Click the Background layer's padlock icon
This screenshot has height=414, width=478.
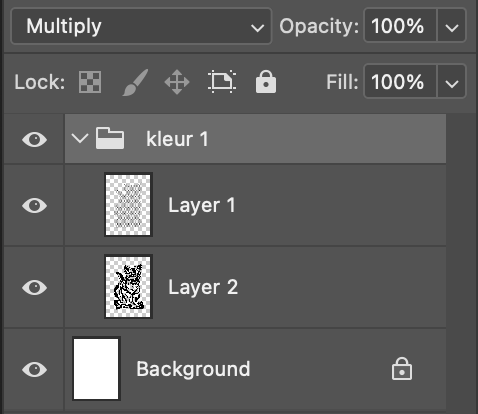(x=402, y=369)
